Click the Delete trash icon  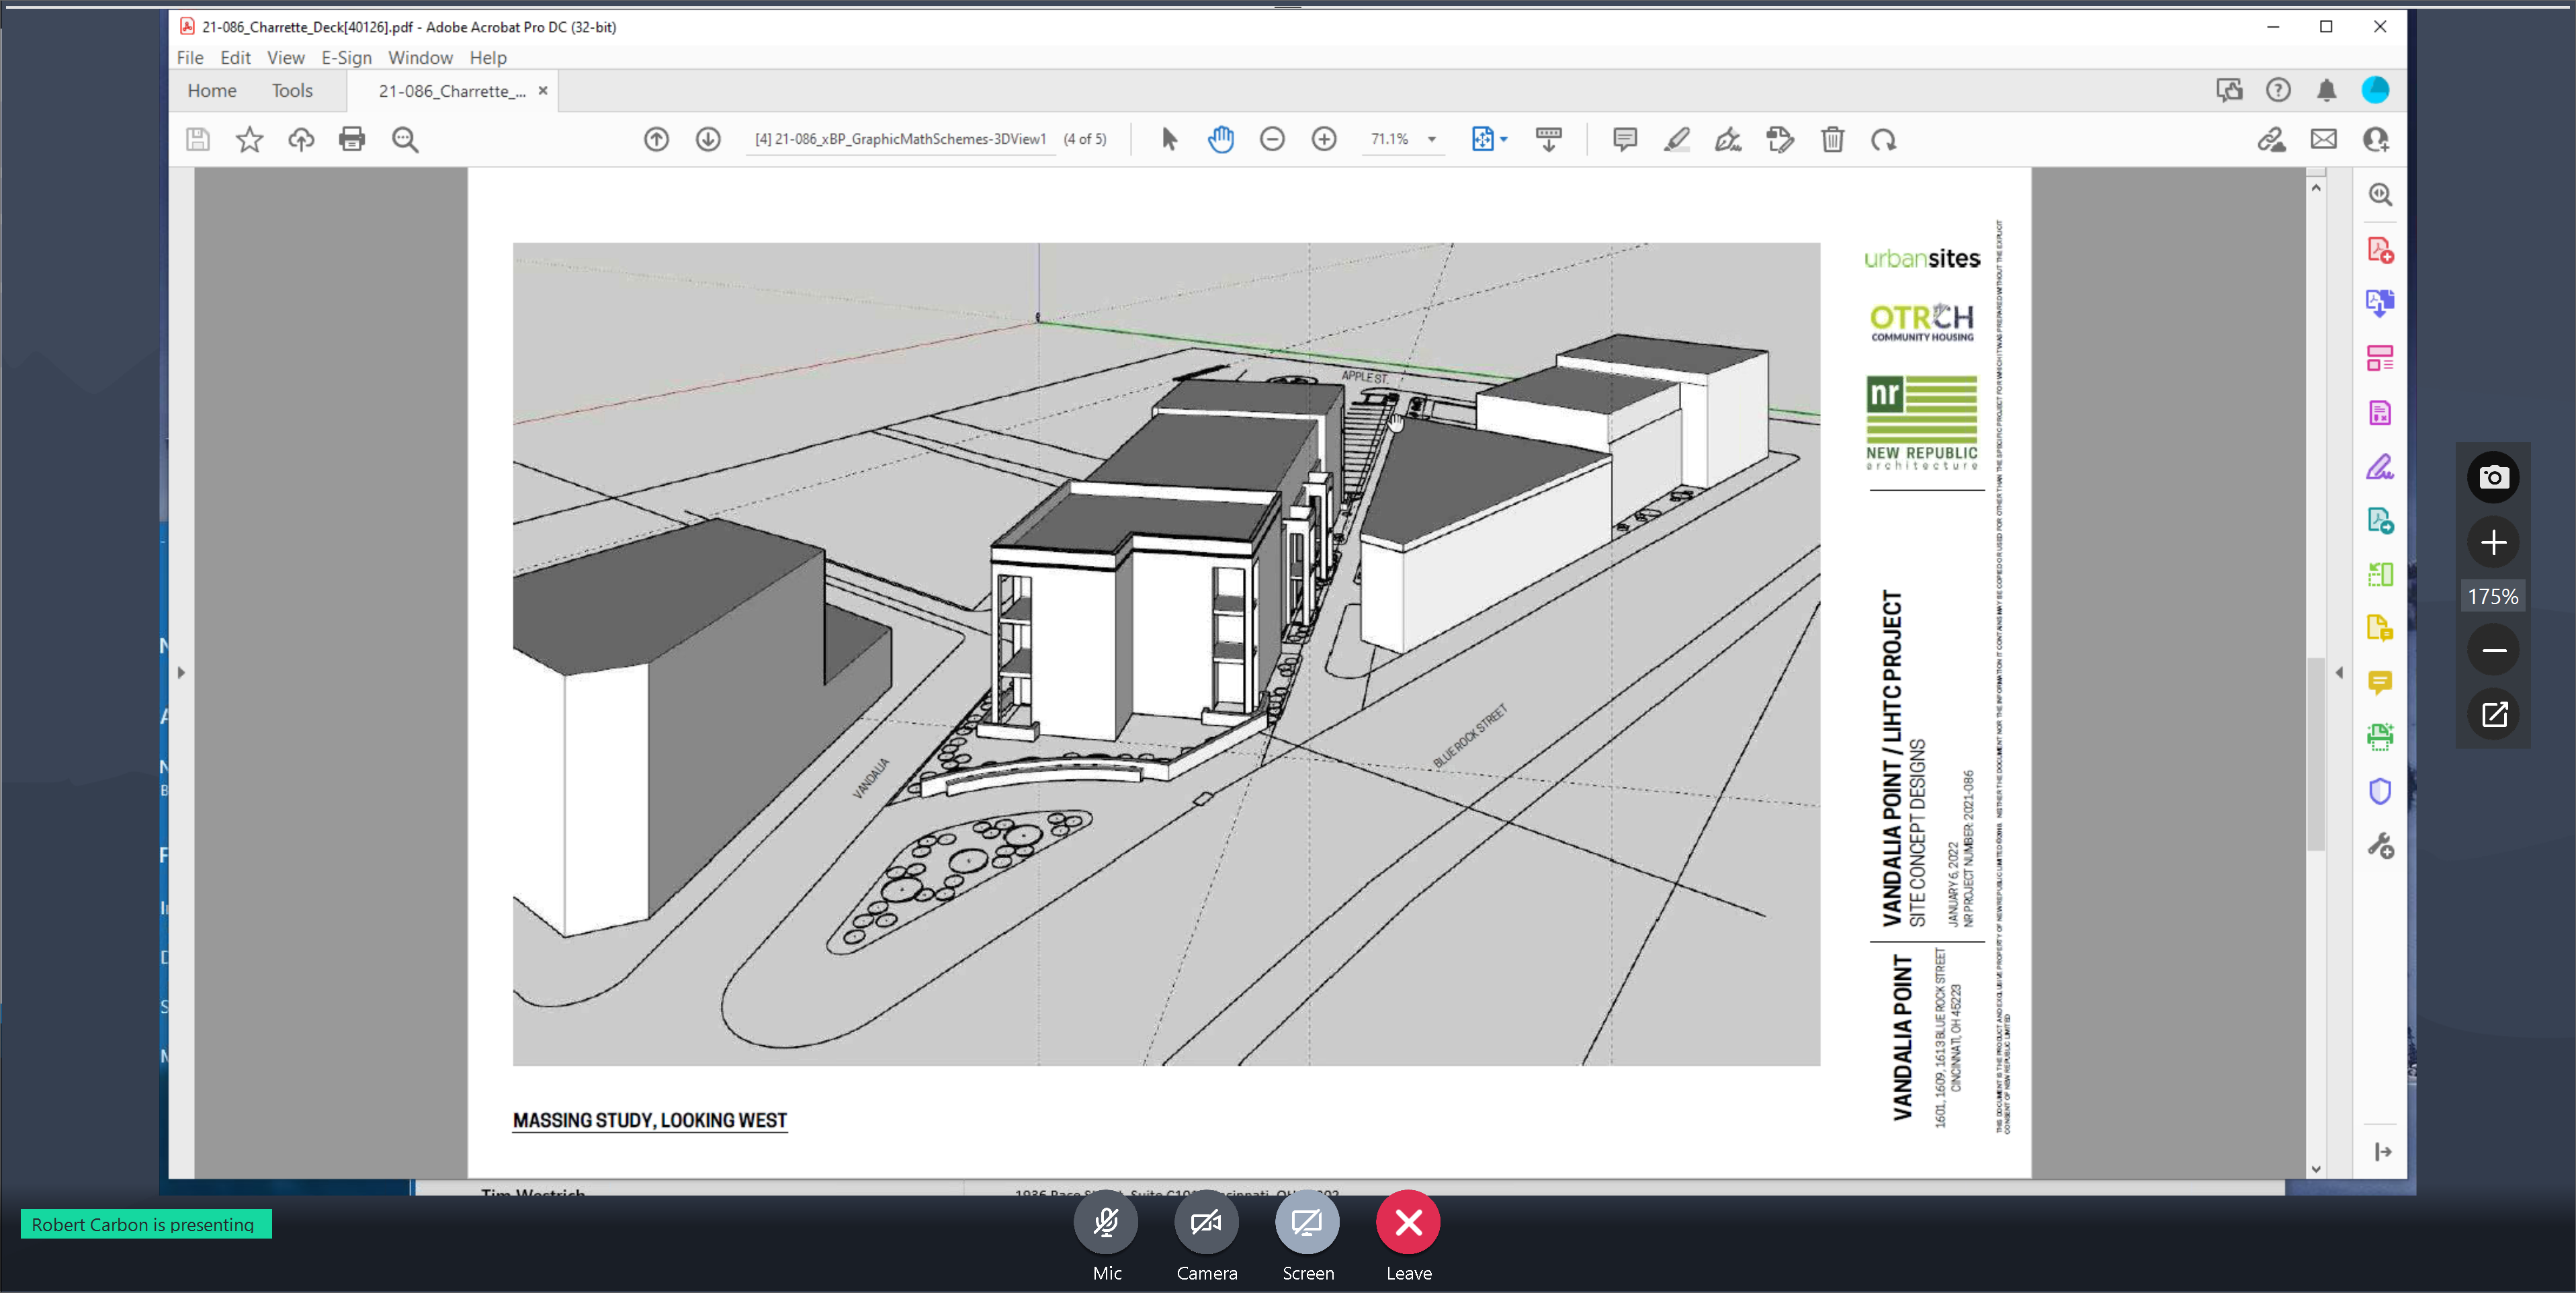1832,139
